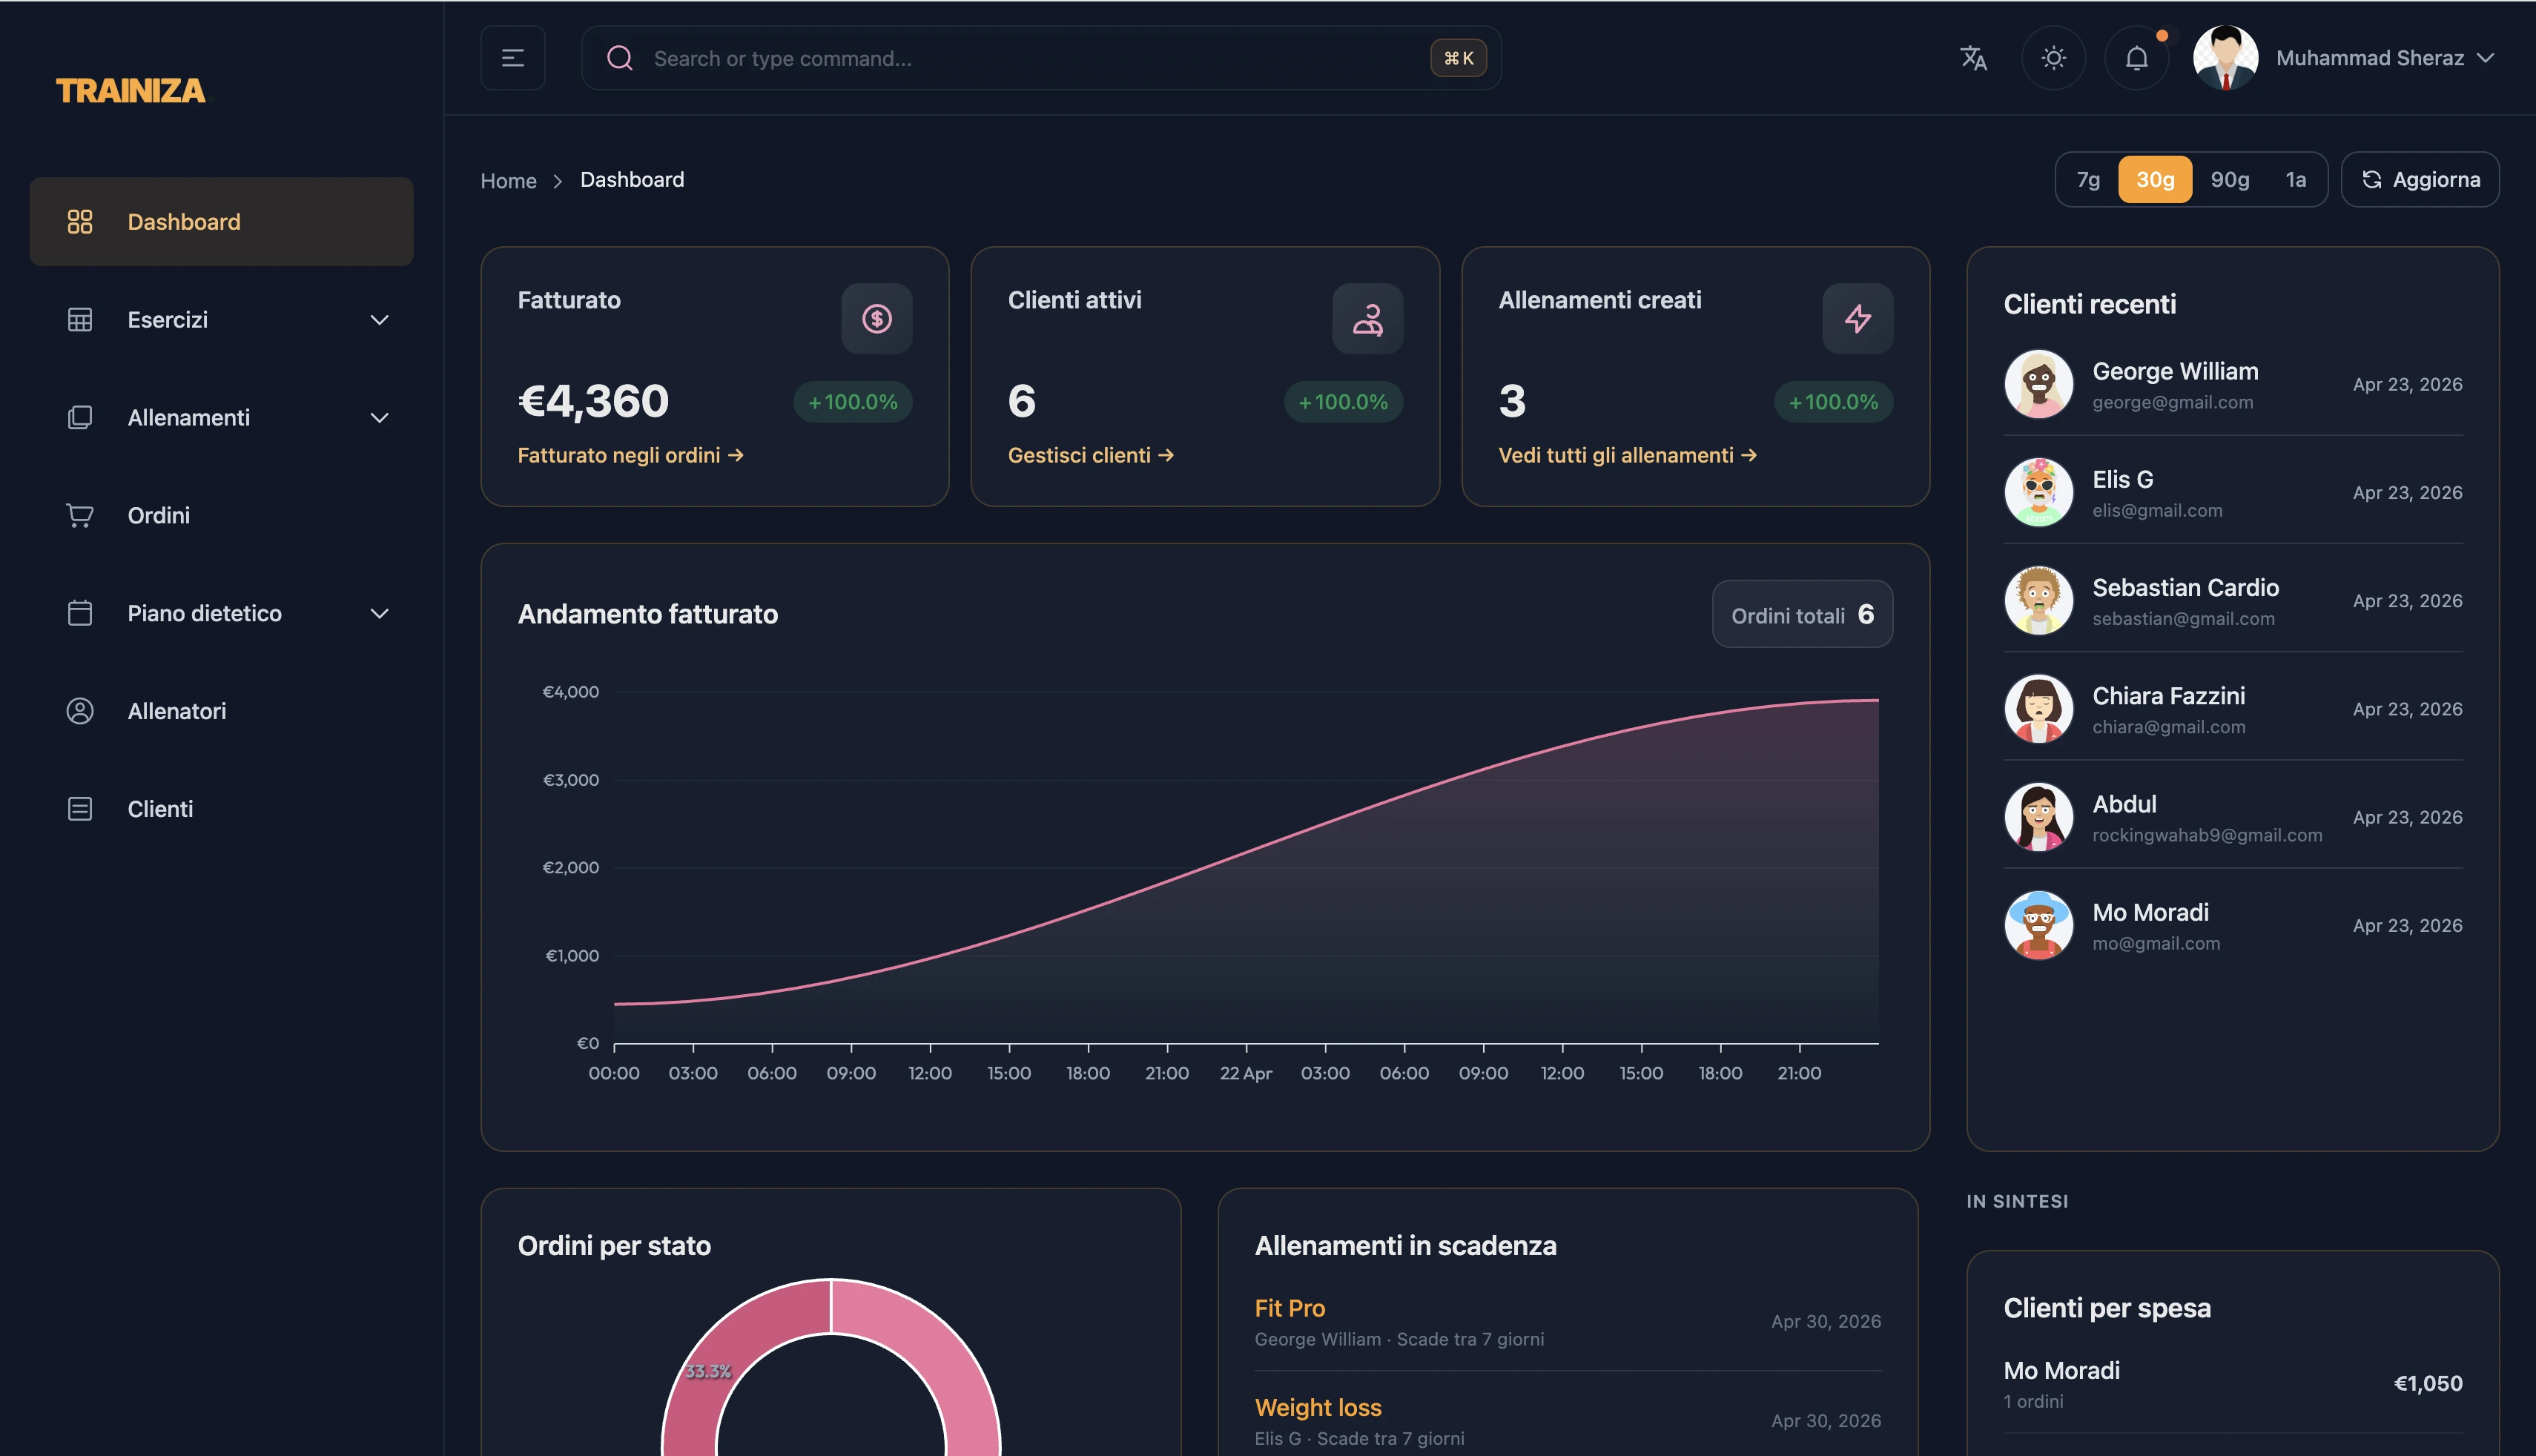This screenshot has width=2536, height=1456.
Task: Select the 90g time range tab
Action: click(x=2229, y=179)
